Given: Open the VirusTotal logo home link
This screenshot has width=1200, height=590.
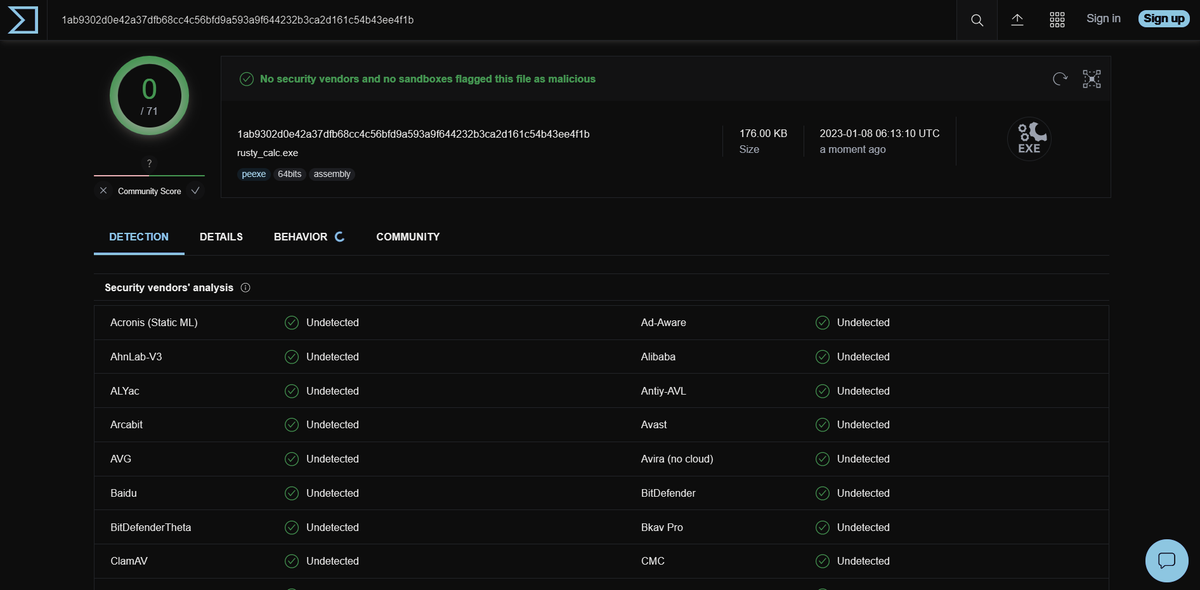Looking at the screenshot, I should [x=23, y=19].
